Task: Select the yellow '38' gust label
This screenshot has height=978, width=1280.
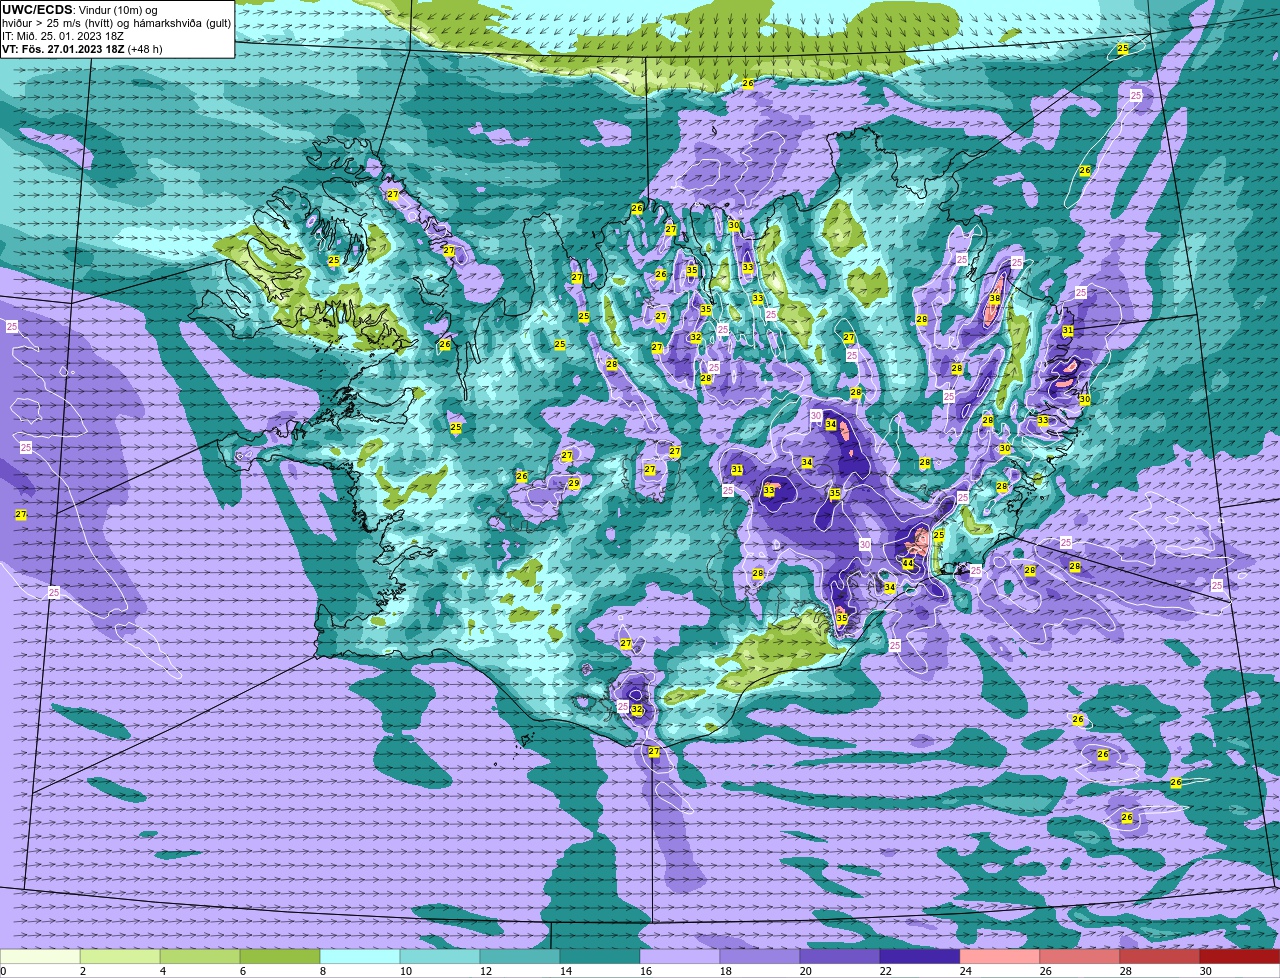Action: coord(995,299)
